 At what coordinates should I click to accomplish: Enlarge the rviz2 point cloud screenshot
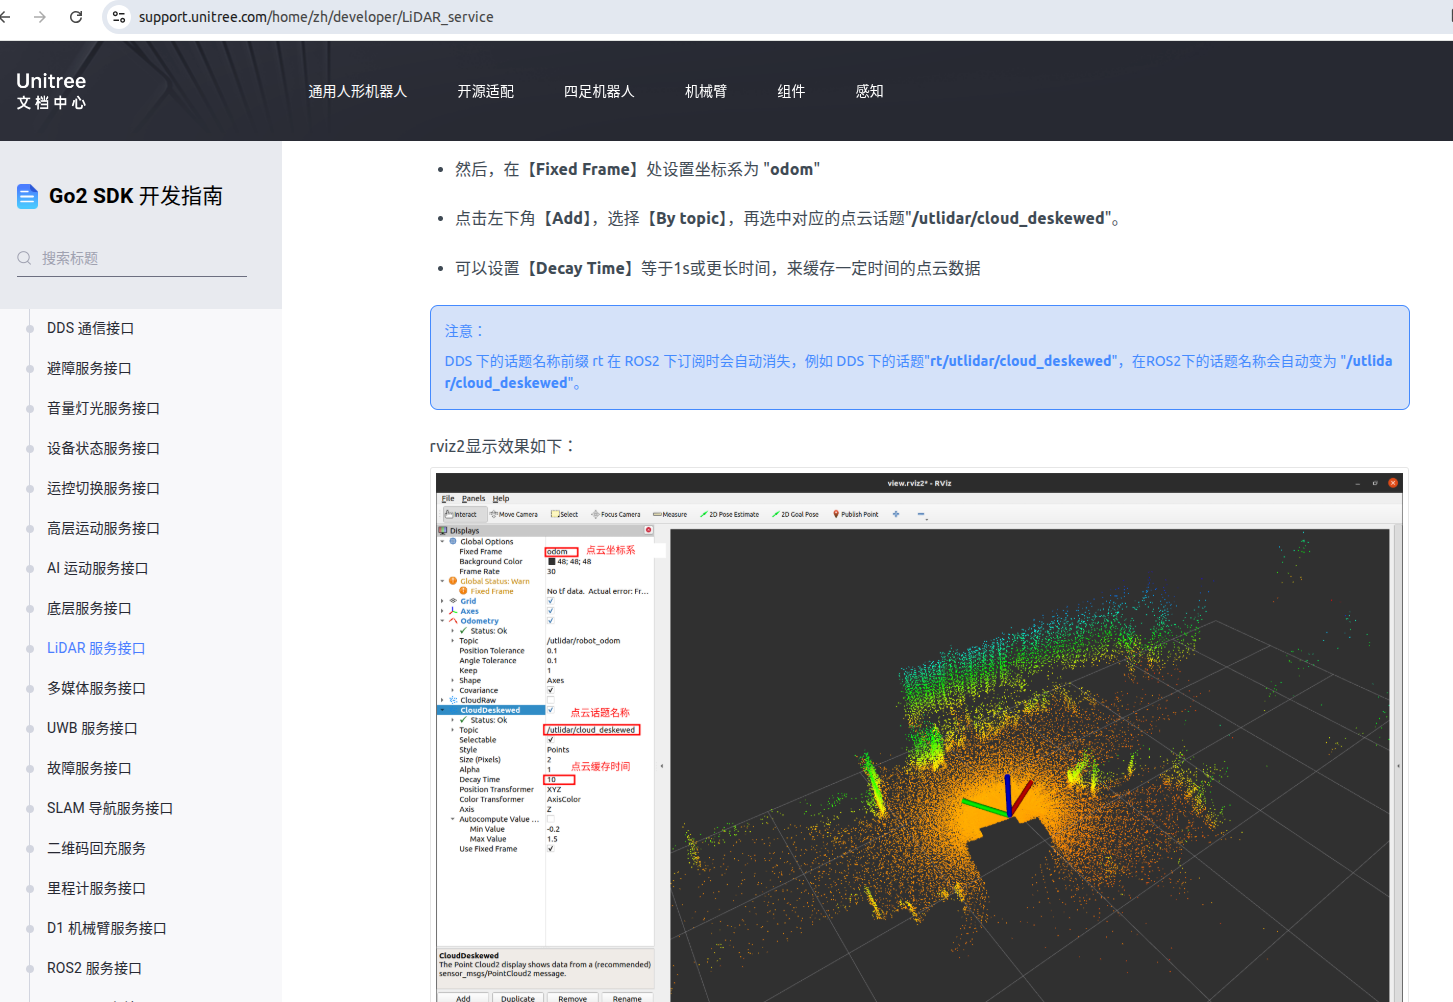pos(919,737)
